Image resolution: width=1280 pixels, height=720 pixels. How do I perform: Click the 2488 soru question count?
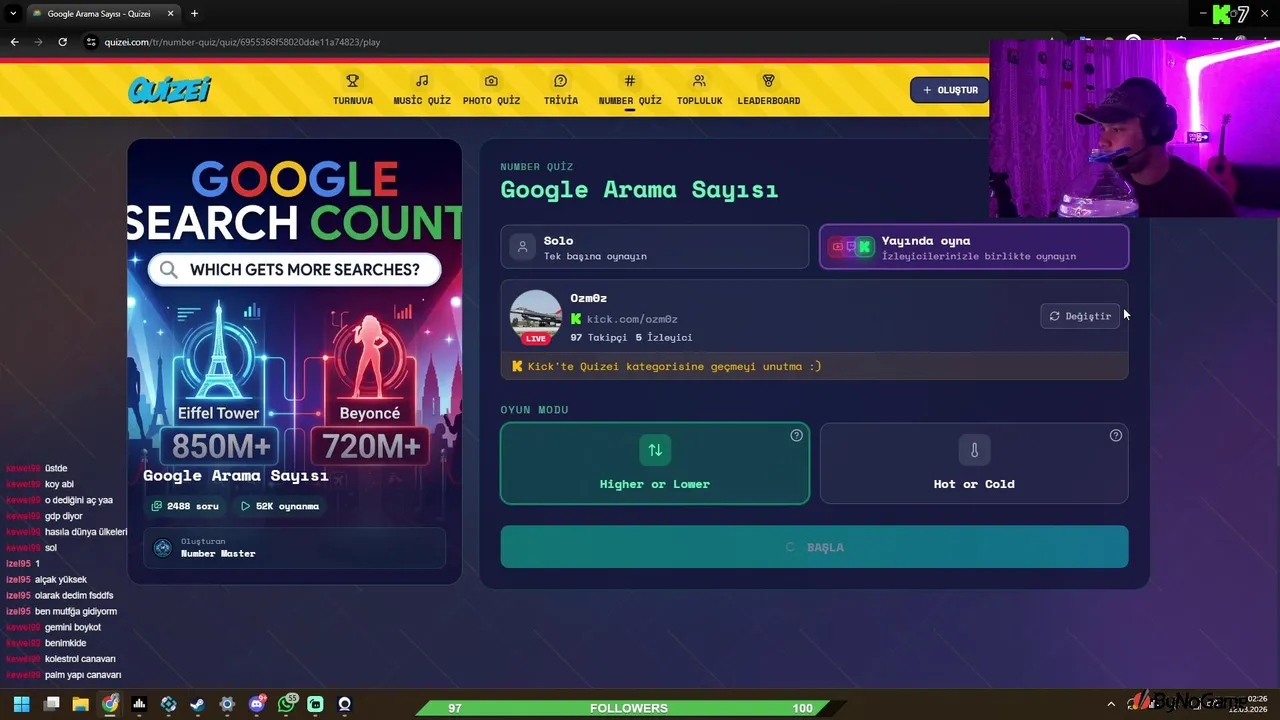pyautogui.click(x=185, y=506)
